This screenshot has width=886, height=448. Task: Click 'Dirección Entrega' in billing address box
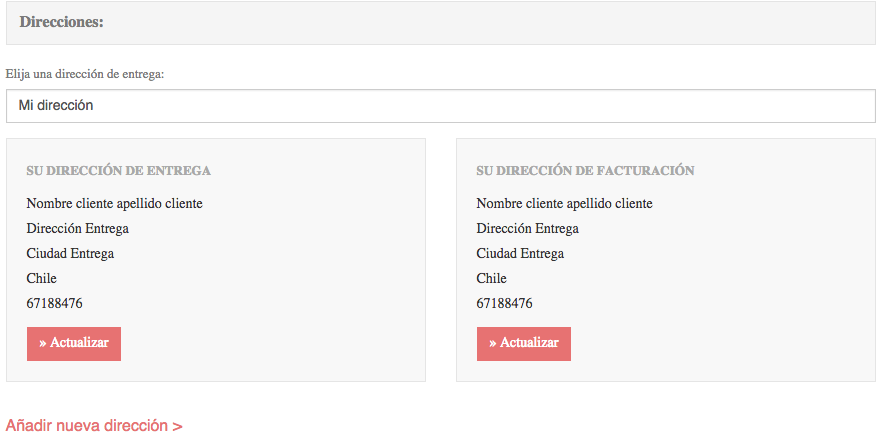point(528,228)
